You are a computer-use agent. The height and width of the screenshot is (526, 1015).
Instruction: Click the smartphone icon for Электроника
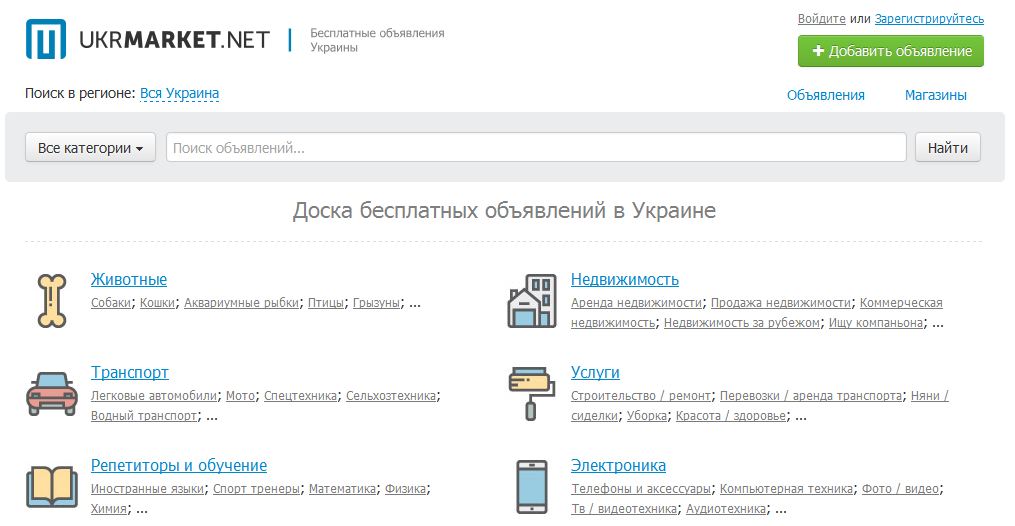pos(531,487)
